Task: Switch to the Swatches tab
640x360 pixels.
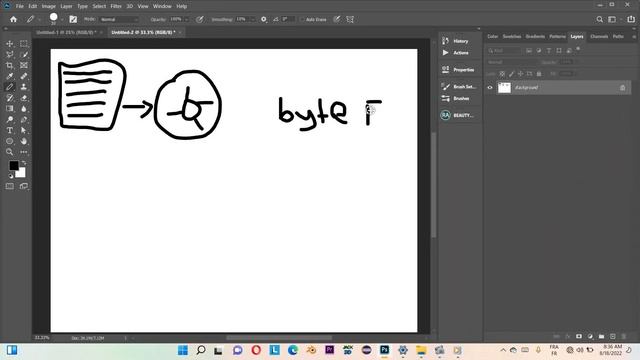Action: 511,37
